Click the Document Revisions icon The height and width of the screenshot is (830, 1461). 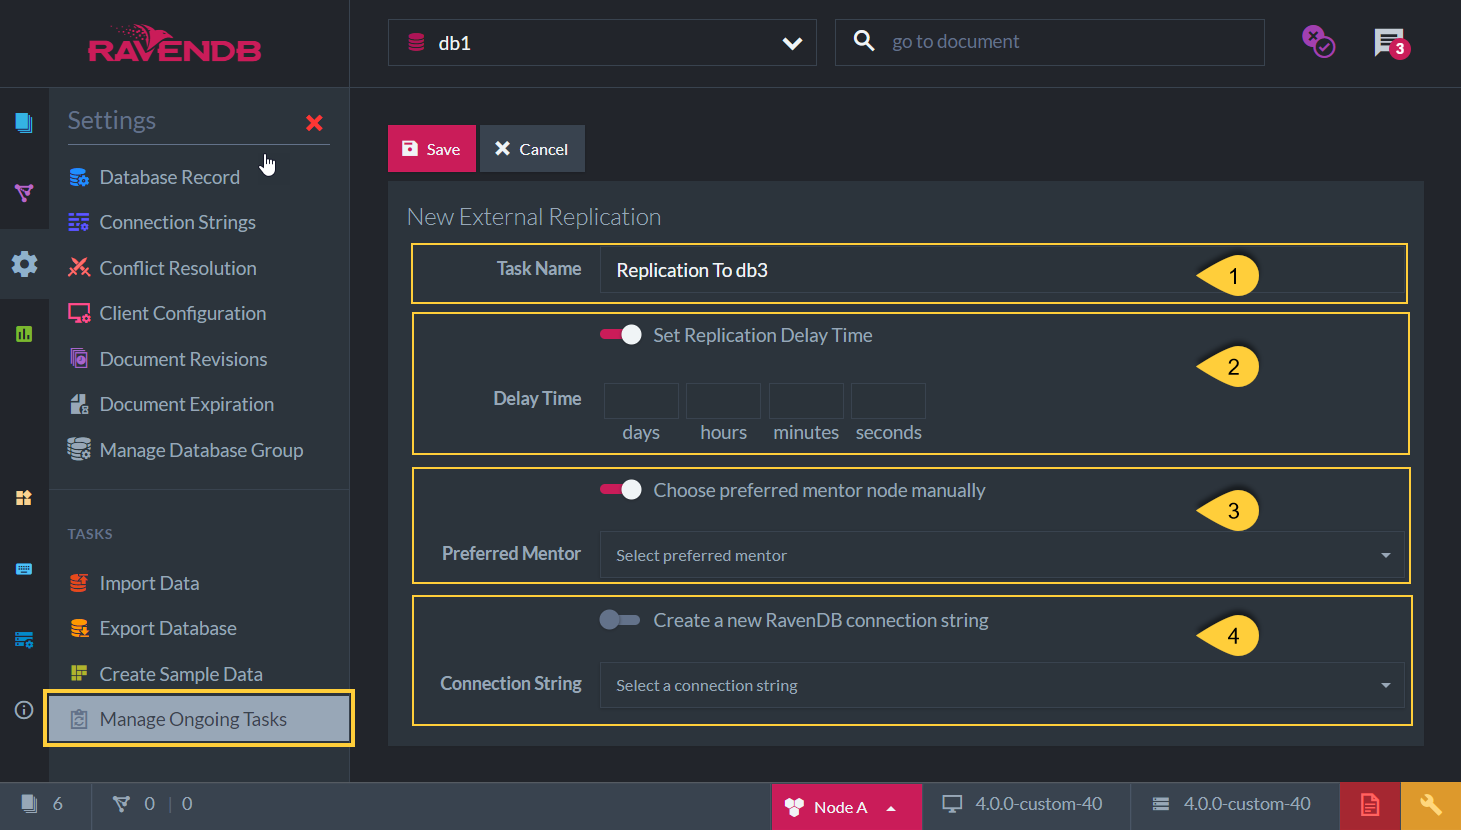(x=79, y=358)
